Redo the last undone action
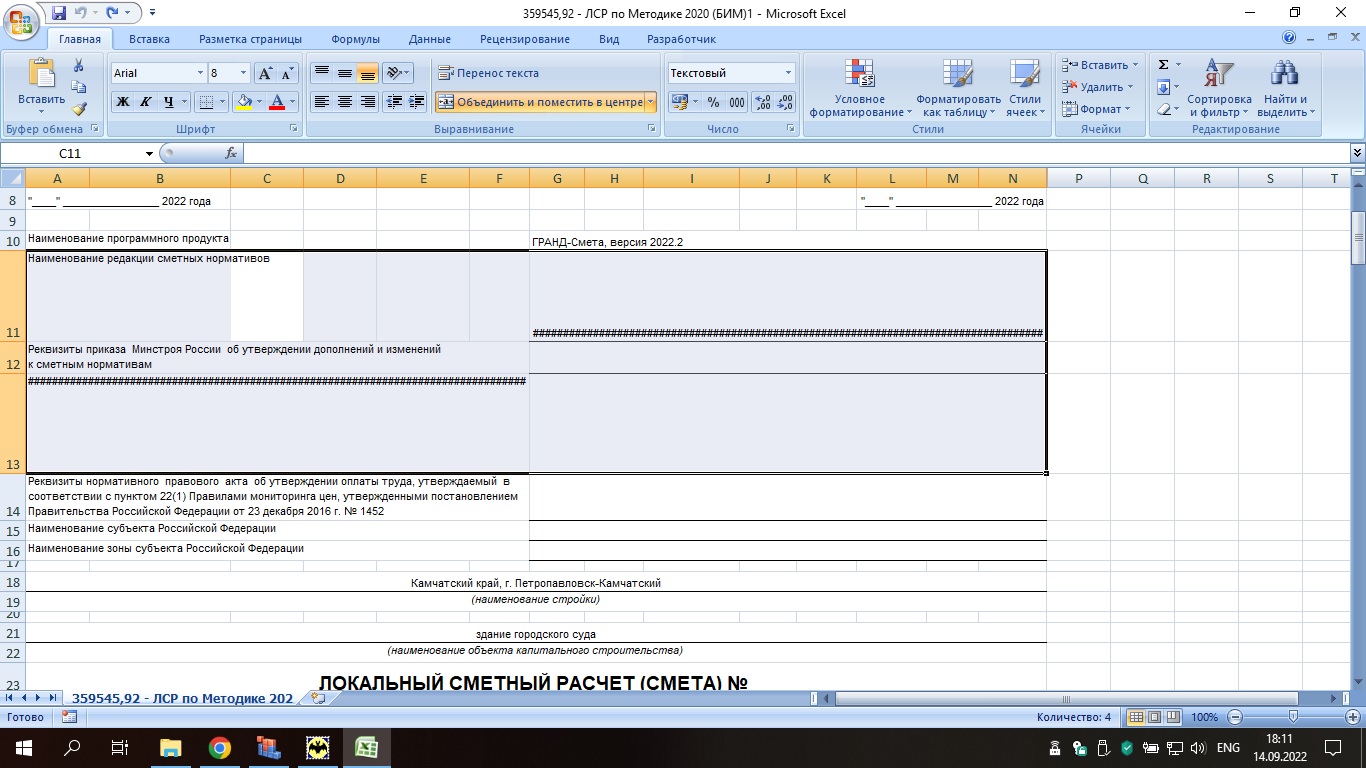This screenshot has height=768, width=1366. (112, 13)
